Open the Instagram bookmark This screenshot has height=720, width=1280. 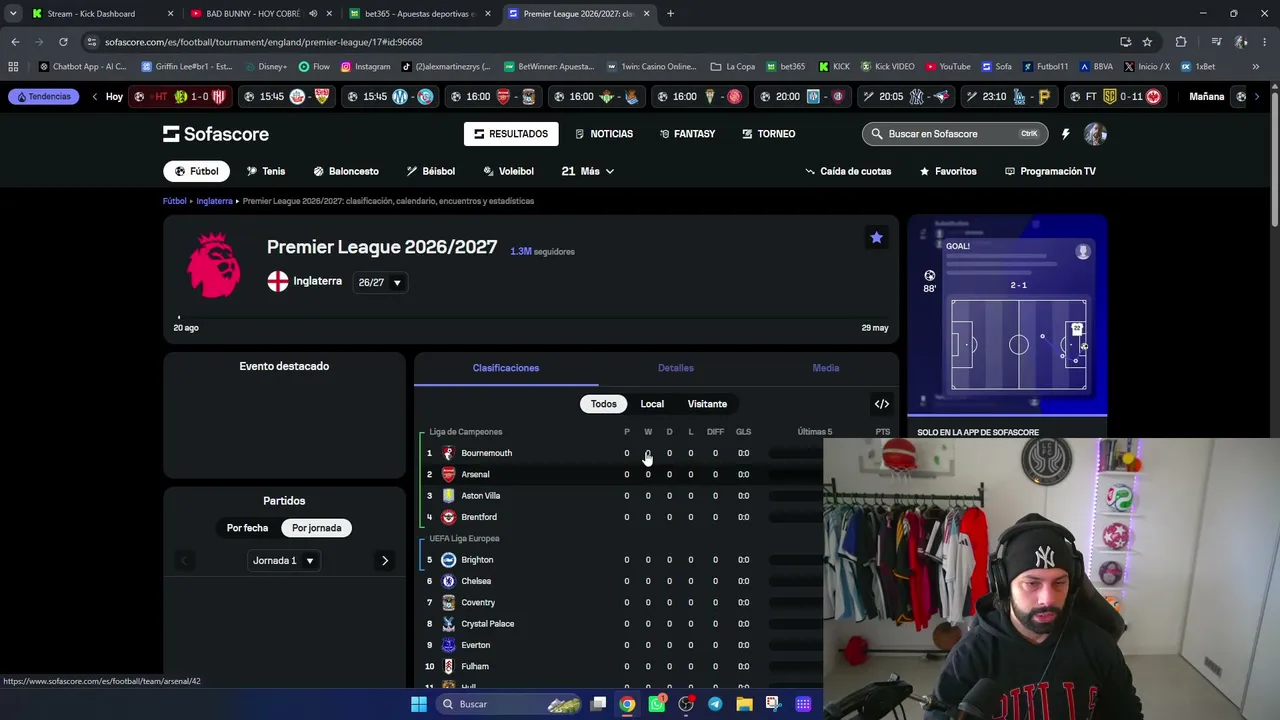[x=366, y=67]
